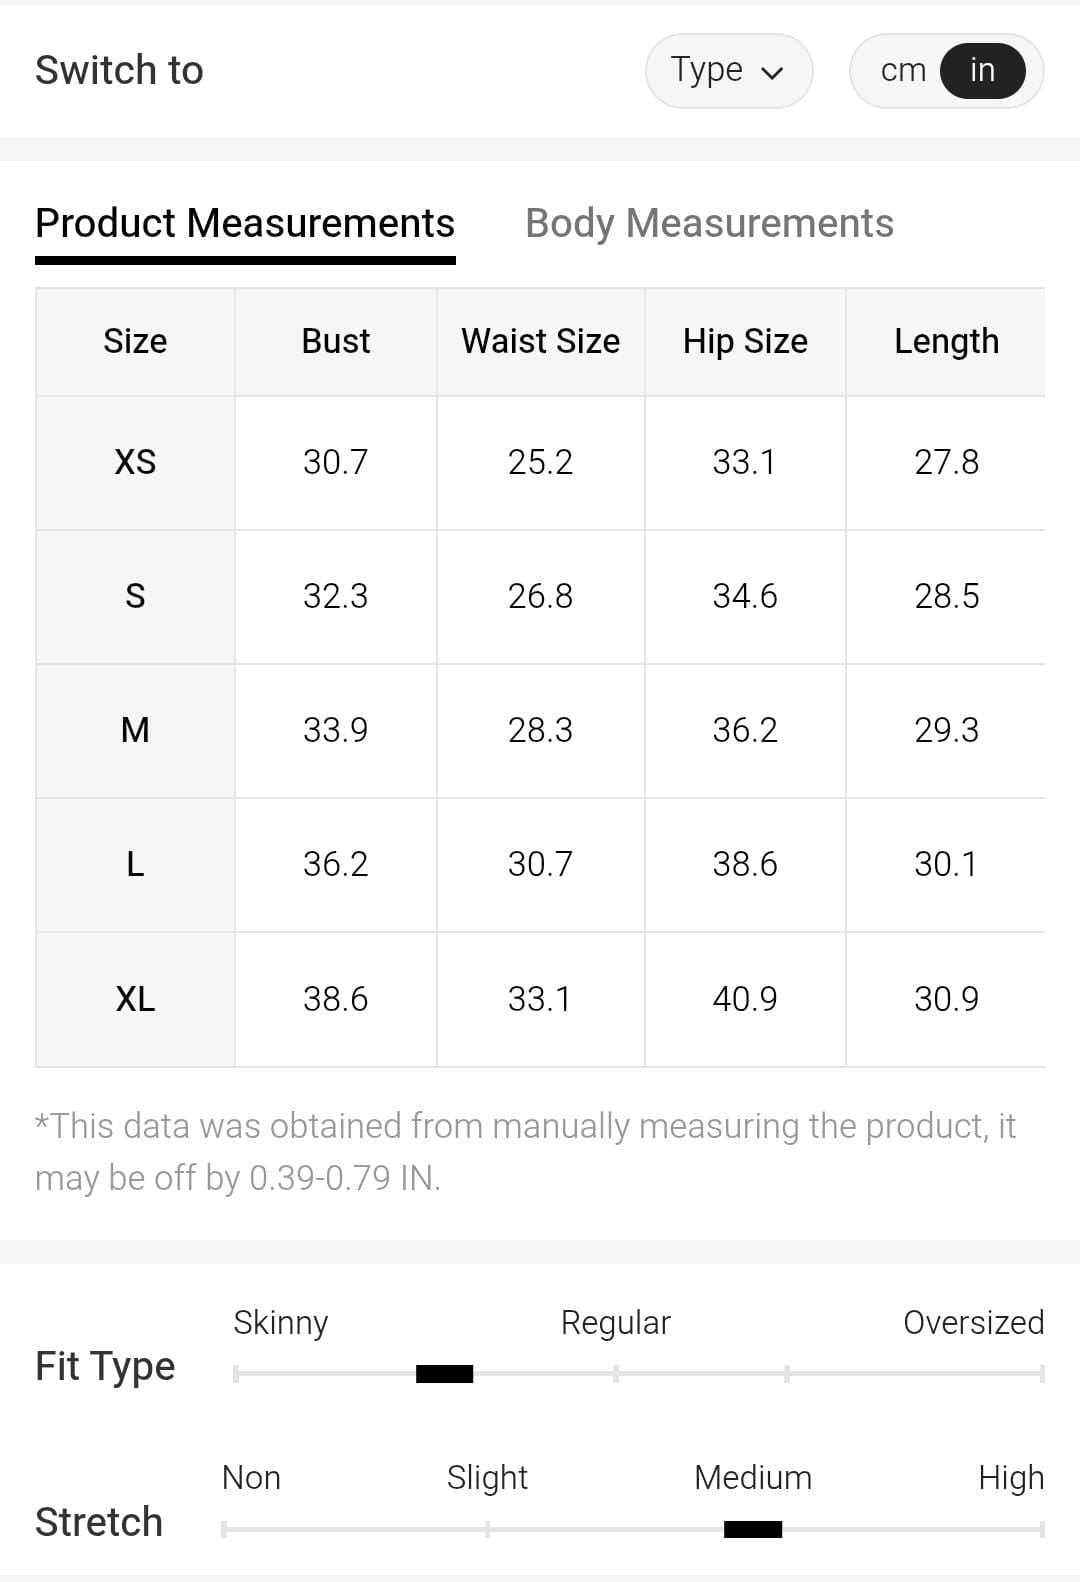Select the L size row label
1080x1582 pixels.
pos(135,864)
